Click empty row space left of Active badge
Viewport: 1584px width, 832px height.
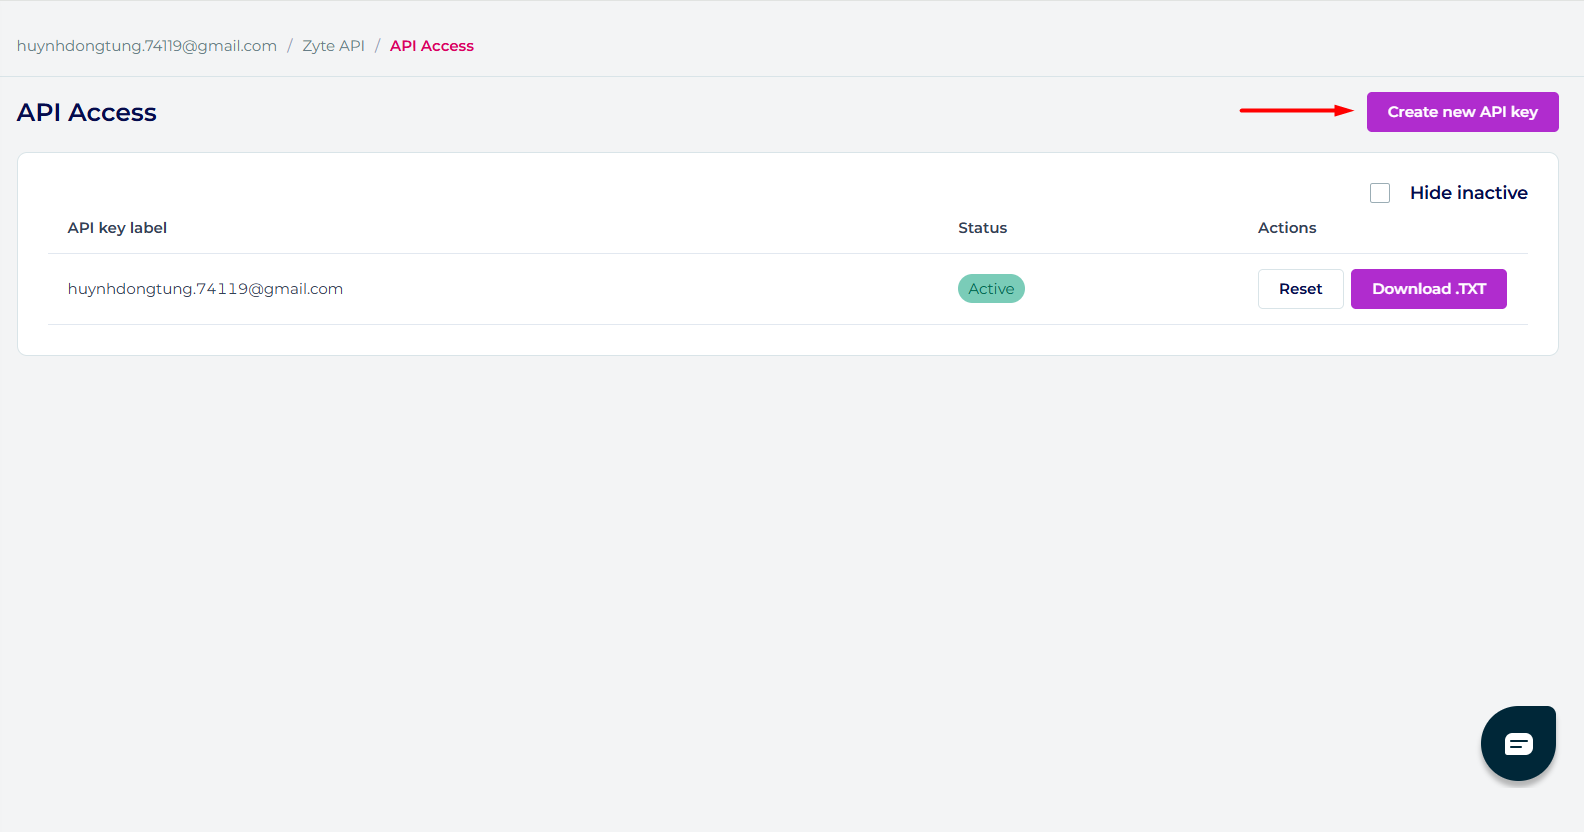pyautogui.click(x=650, y=289)
